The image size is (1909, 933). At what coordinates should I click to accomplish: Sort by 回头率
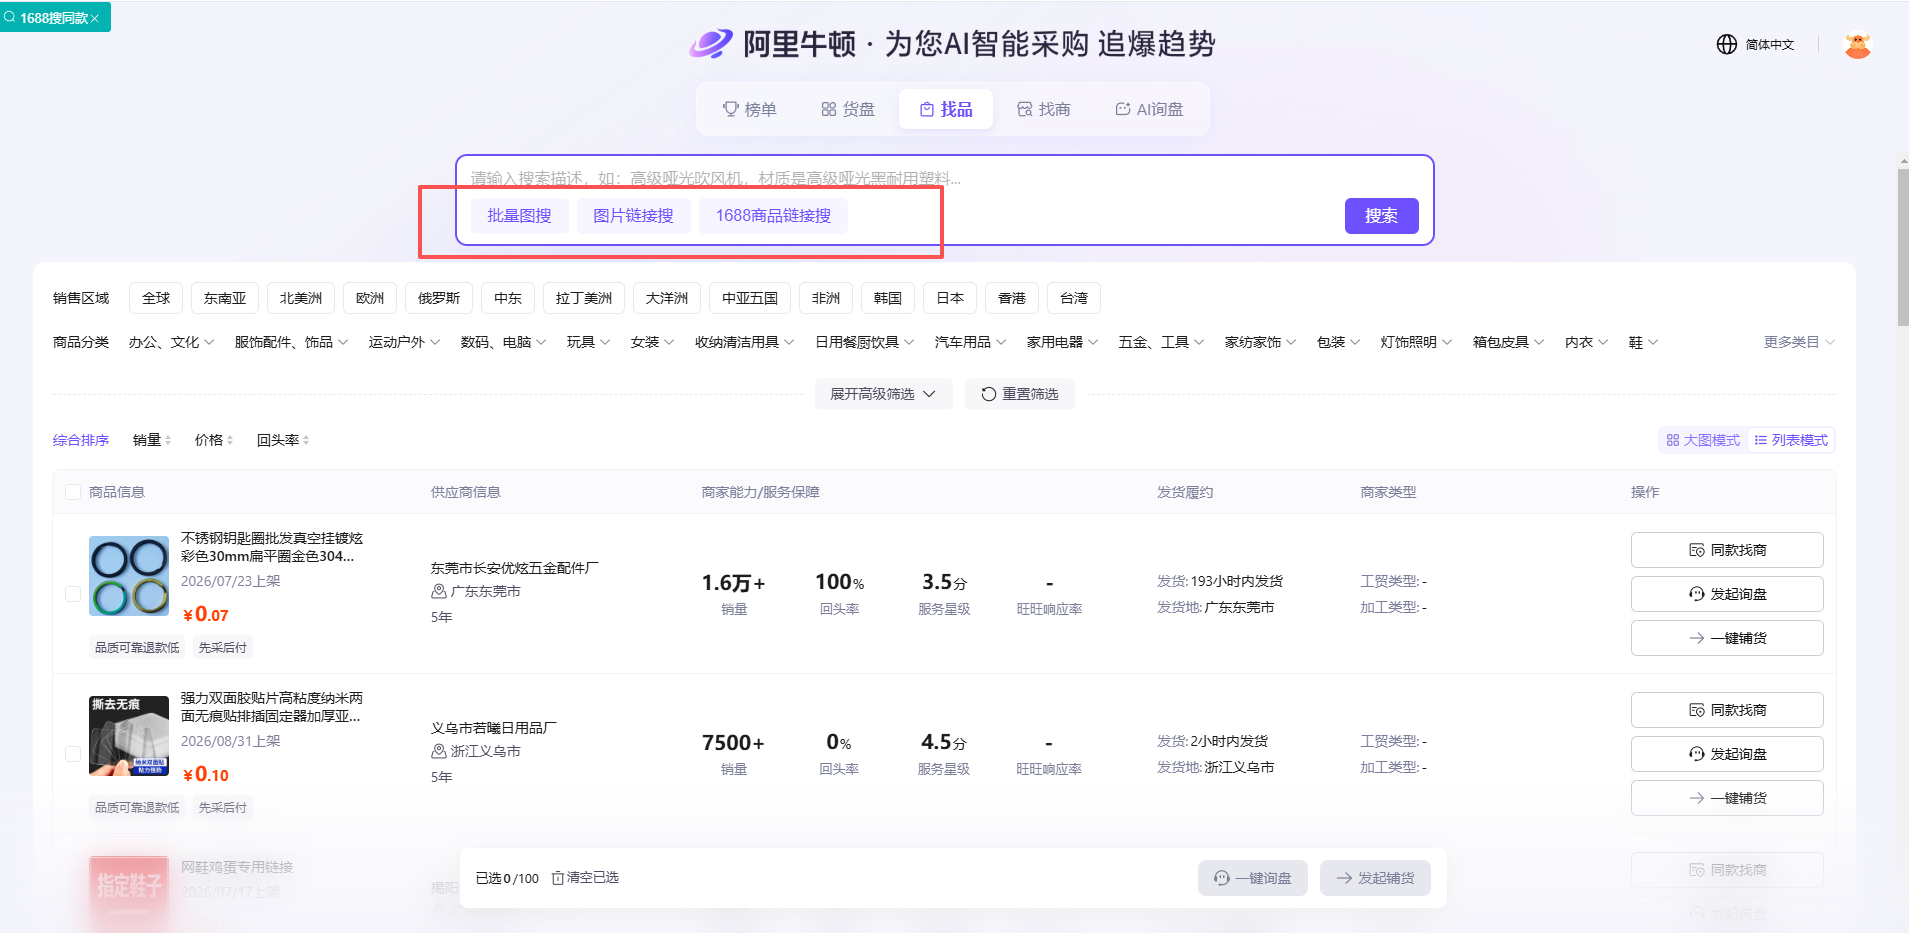click(x=283, y=440)
